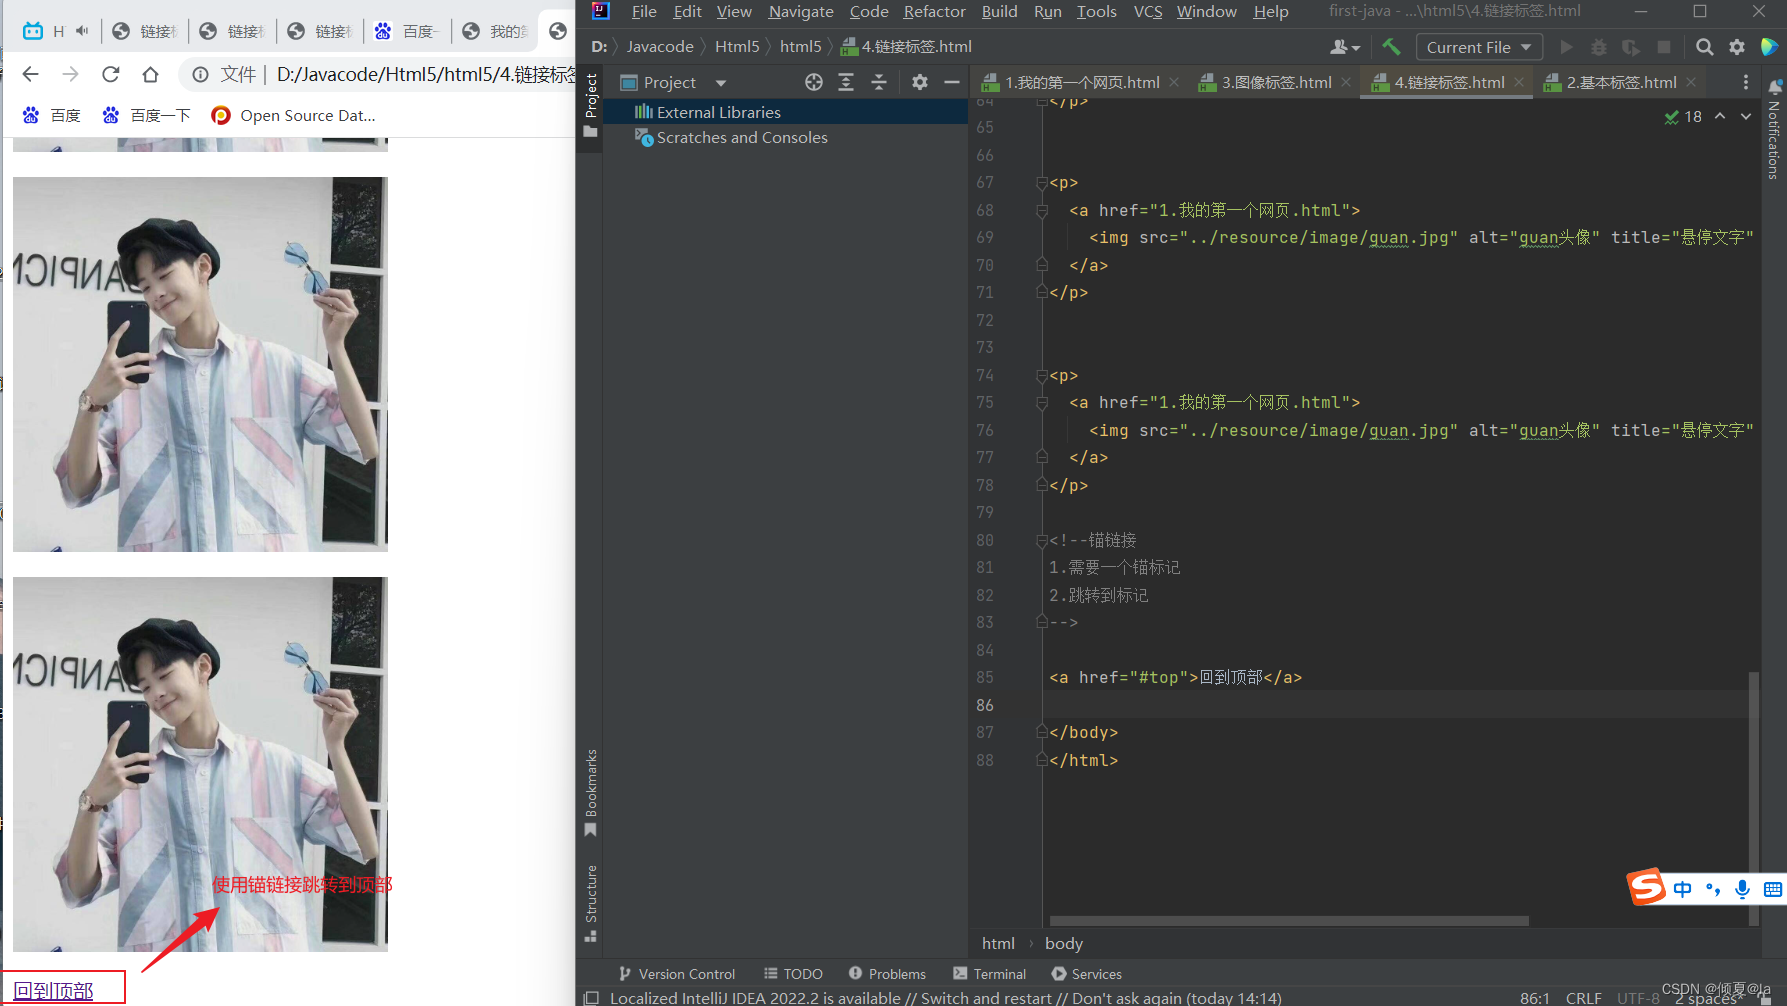Image resolution: width=1787 pixels, height=1006 pixels.
Task: Click the editor horizontal scrollbar
Action: [x=1289, y=921]
